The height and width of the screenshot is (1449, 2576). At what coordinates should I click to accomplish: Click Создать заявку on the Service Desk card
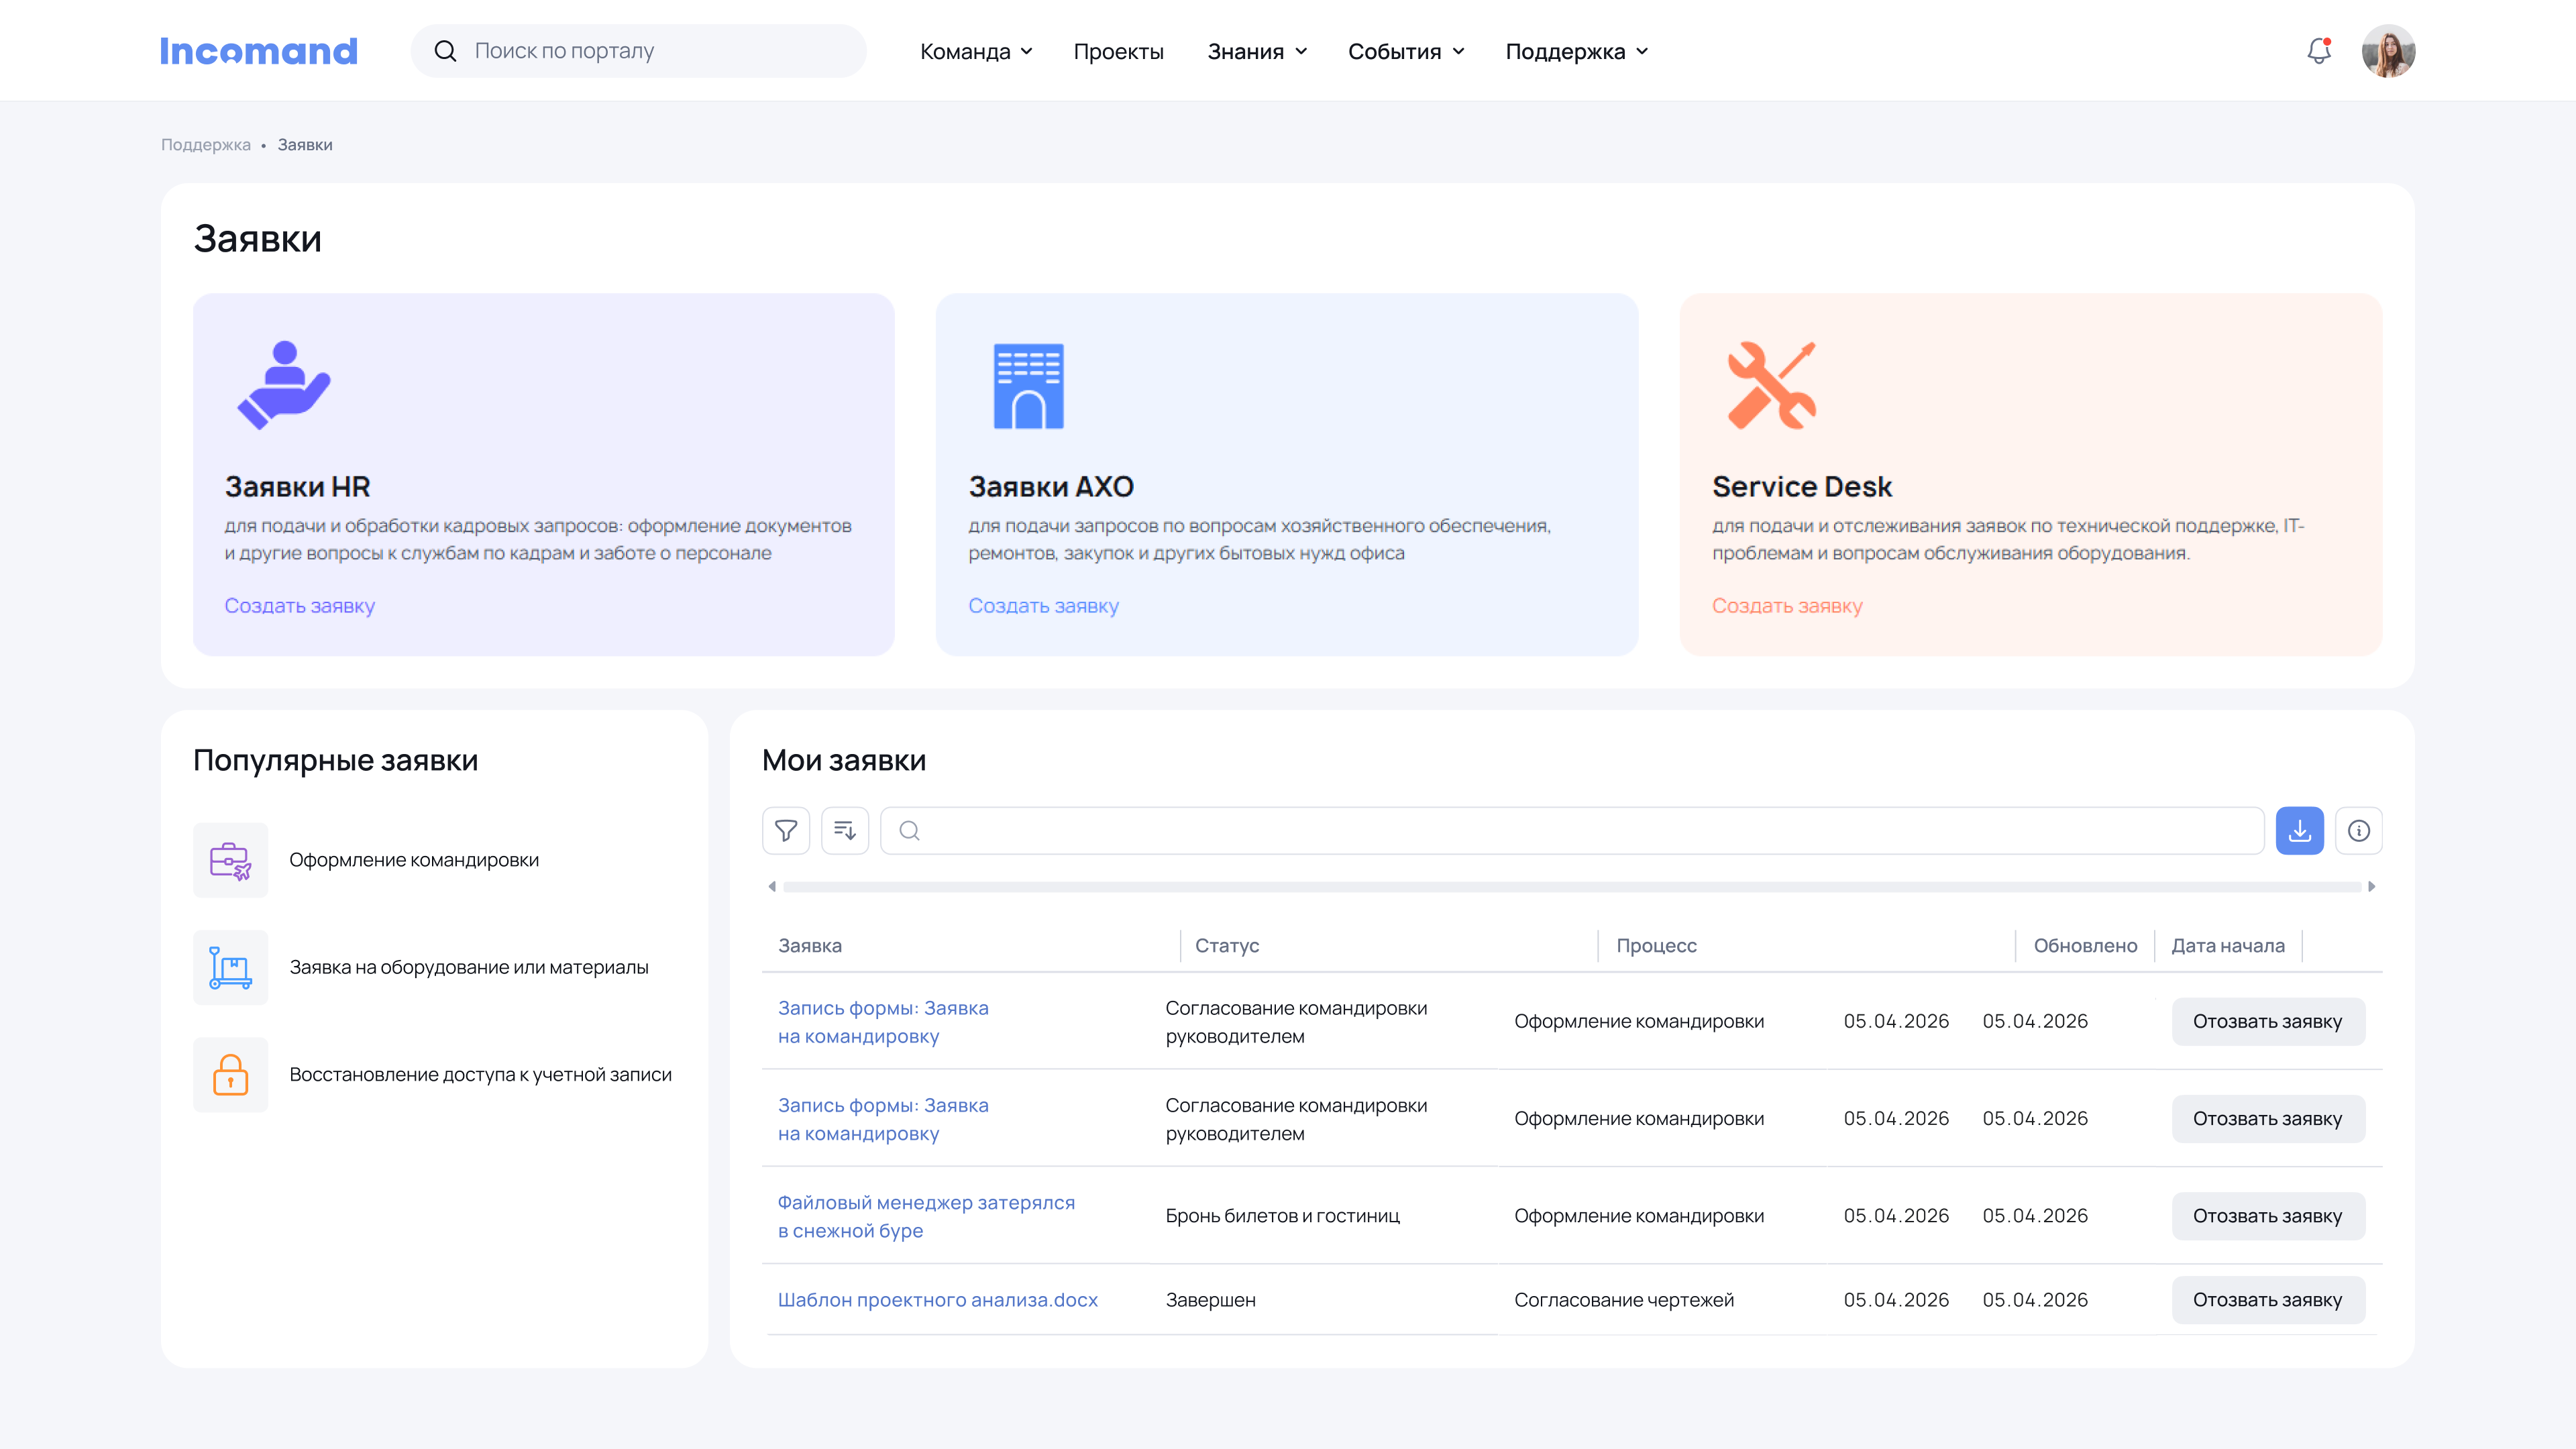(x=1787, y=605)
